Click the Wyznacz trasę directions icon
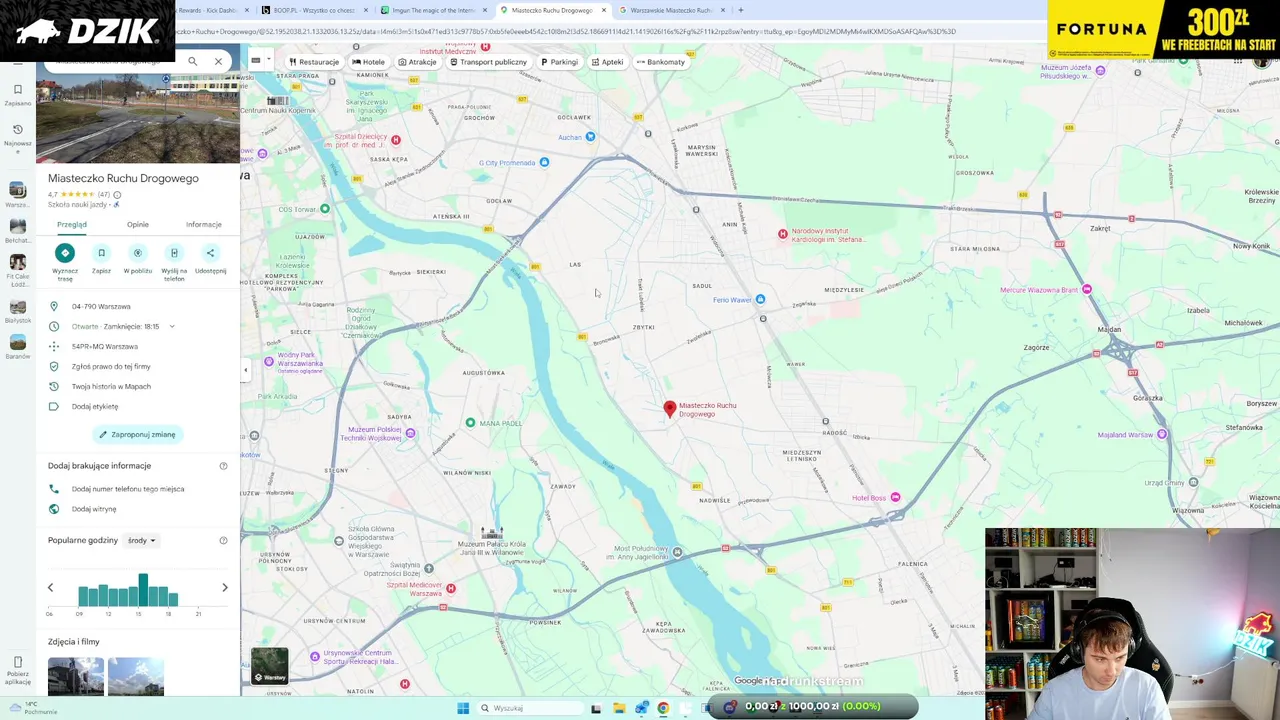Screen dimensions: 1280x720 pyautogui.click(x=65, y=253)
